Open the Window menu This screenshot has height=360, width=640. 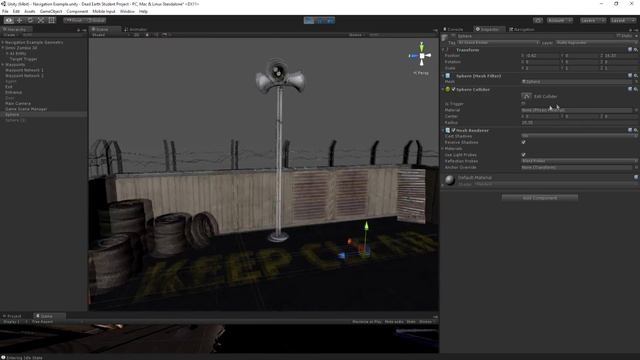click(127, 11)
